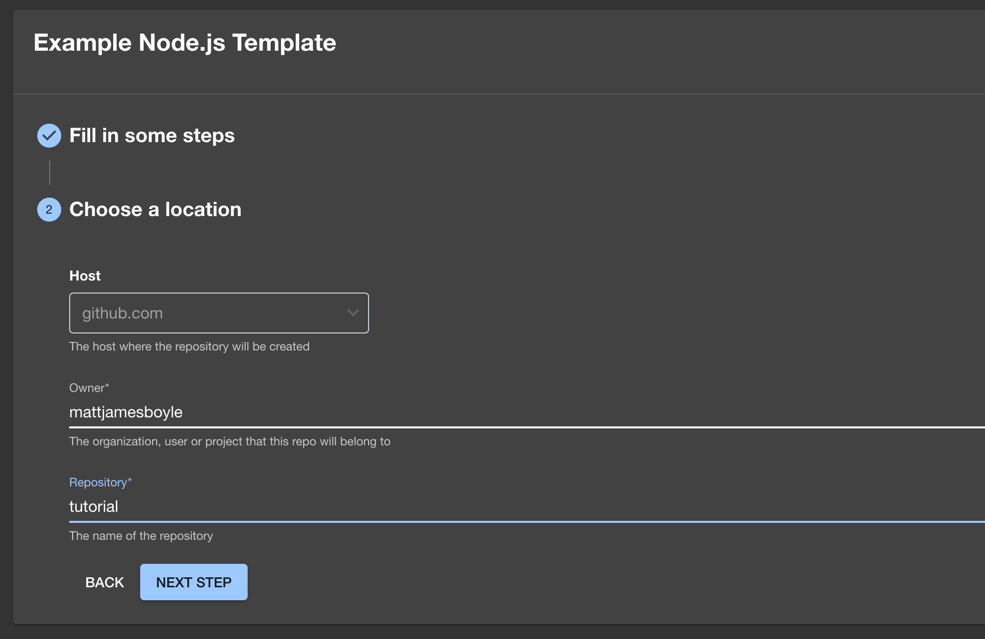985x639 pixels.
Task: Go back to Fill in some steps
Action: pos(151,136)
